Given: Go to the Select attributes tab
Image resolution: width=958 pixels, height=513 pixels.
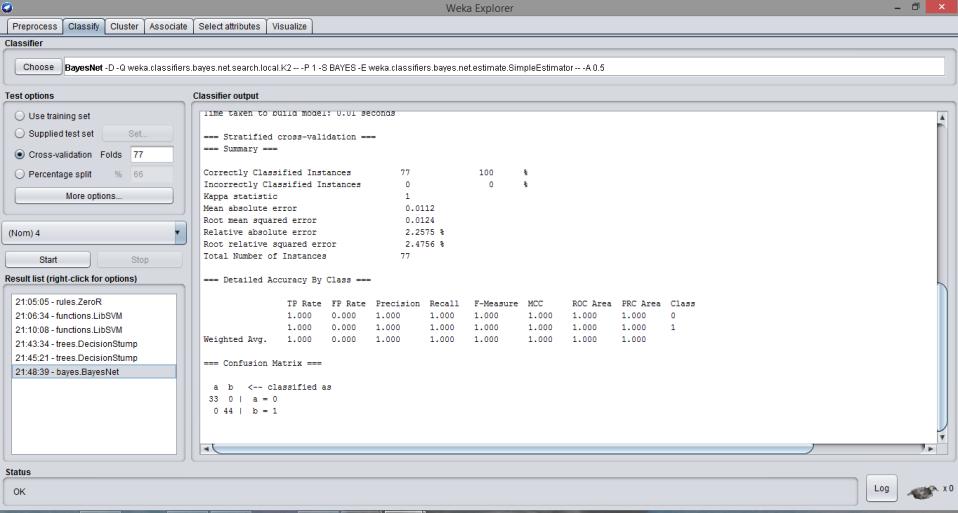Looking at the screenshot, I should (x=229, y=26).
